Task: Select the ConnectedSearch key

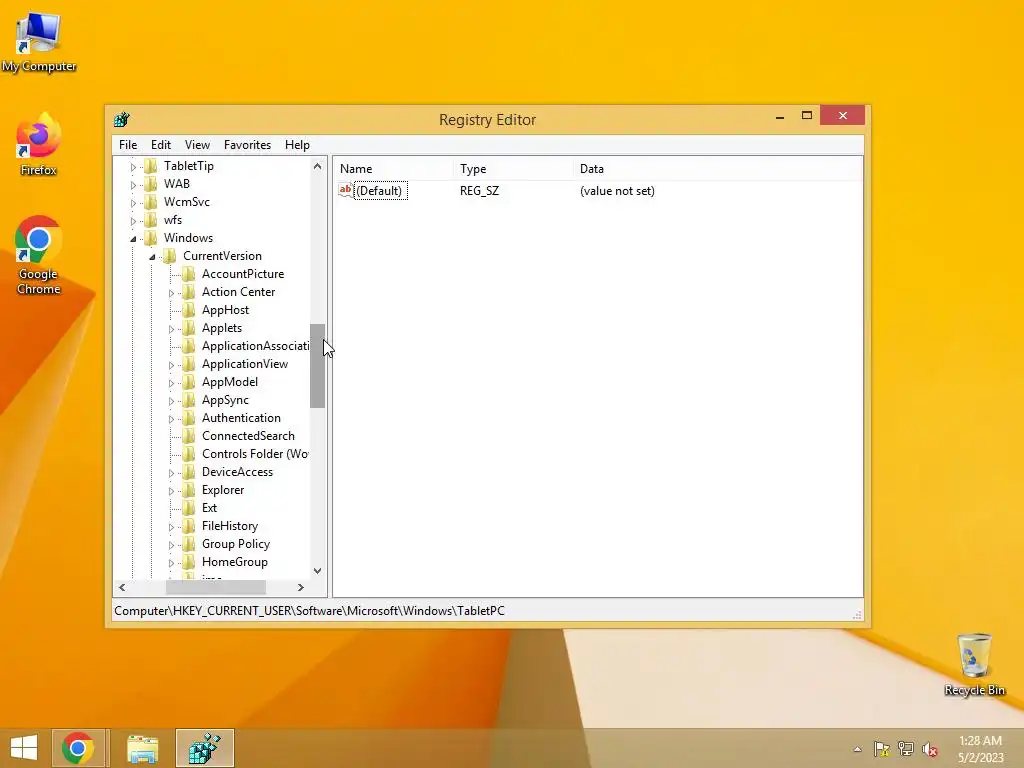Action: [248, 436]
